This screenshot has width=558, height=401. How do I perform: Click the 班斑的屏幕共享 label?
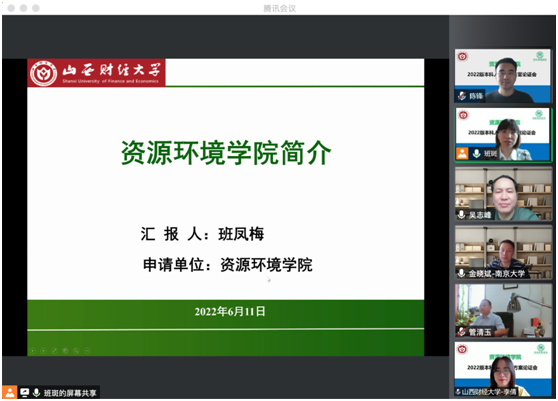pos(70,393)
